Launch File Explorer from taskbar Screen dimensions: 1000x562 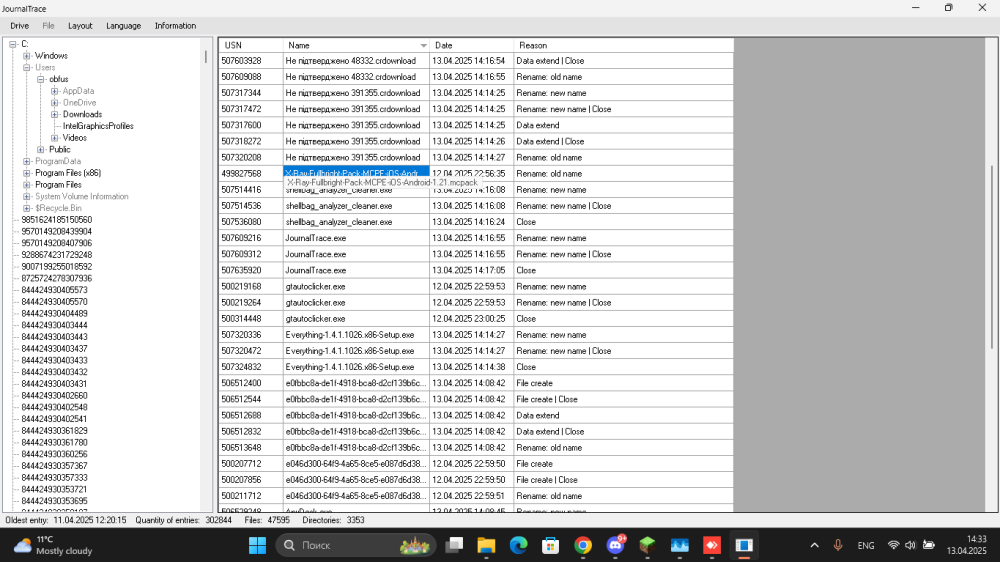click(486, 545)
